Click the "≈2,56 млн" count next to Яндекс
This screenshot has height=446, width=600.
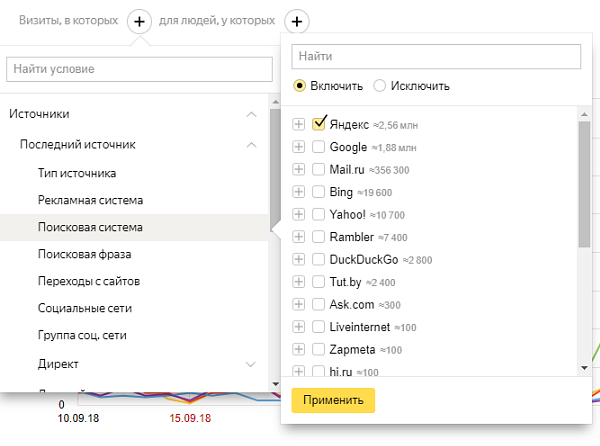click(x=396, y=125)
